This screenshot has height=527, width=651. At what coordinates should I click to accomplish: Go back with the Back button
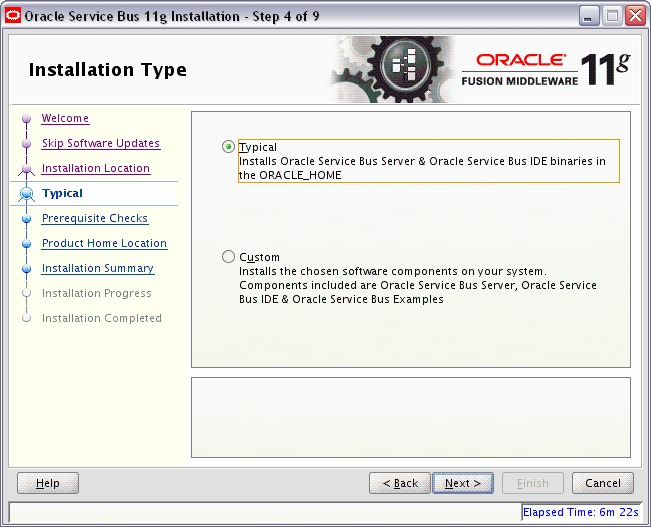coord(399,483)
